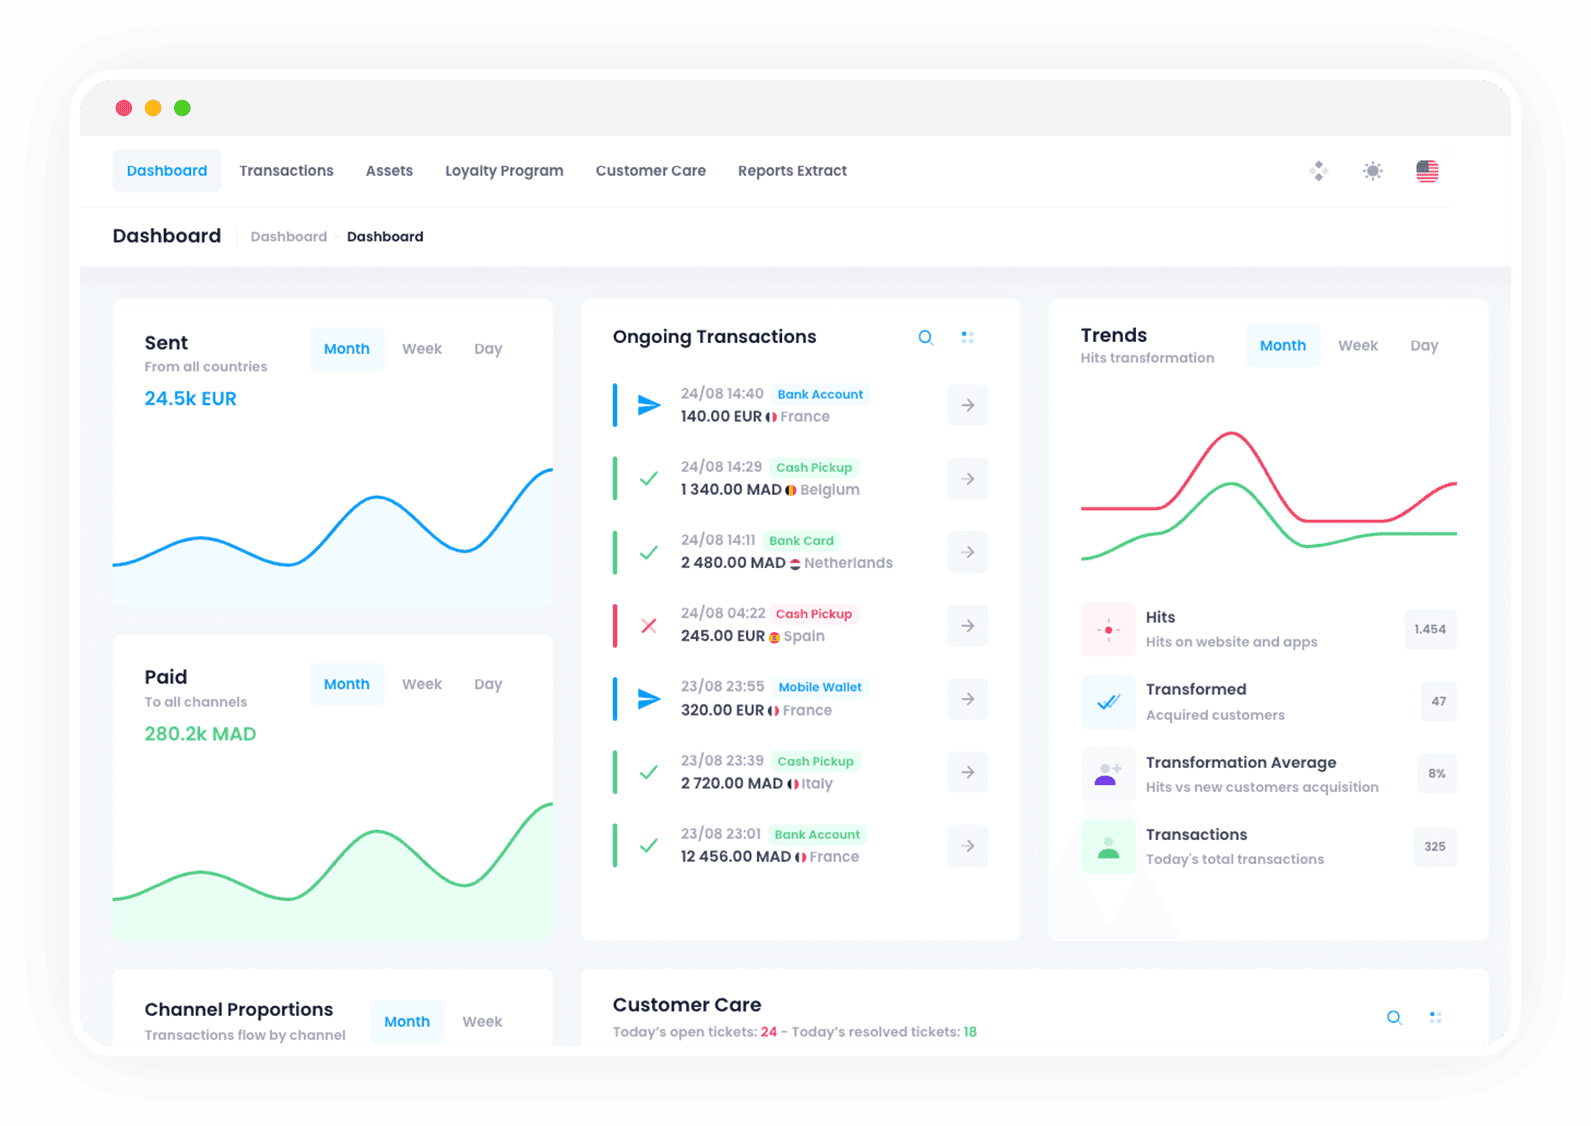Go to the Loyalty Program tab
This screenshot has width=1591, height=1126.
point(504,171)
